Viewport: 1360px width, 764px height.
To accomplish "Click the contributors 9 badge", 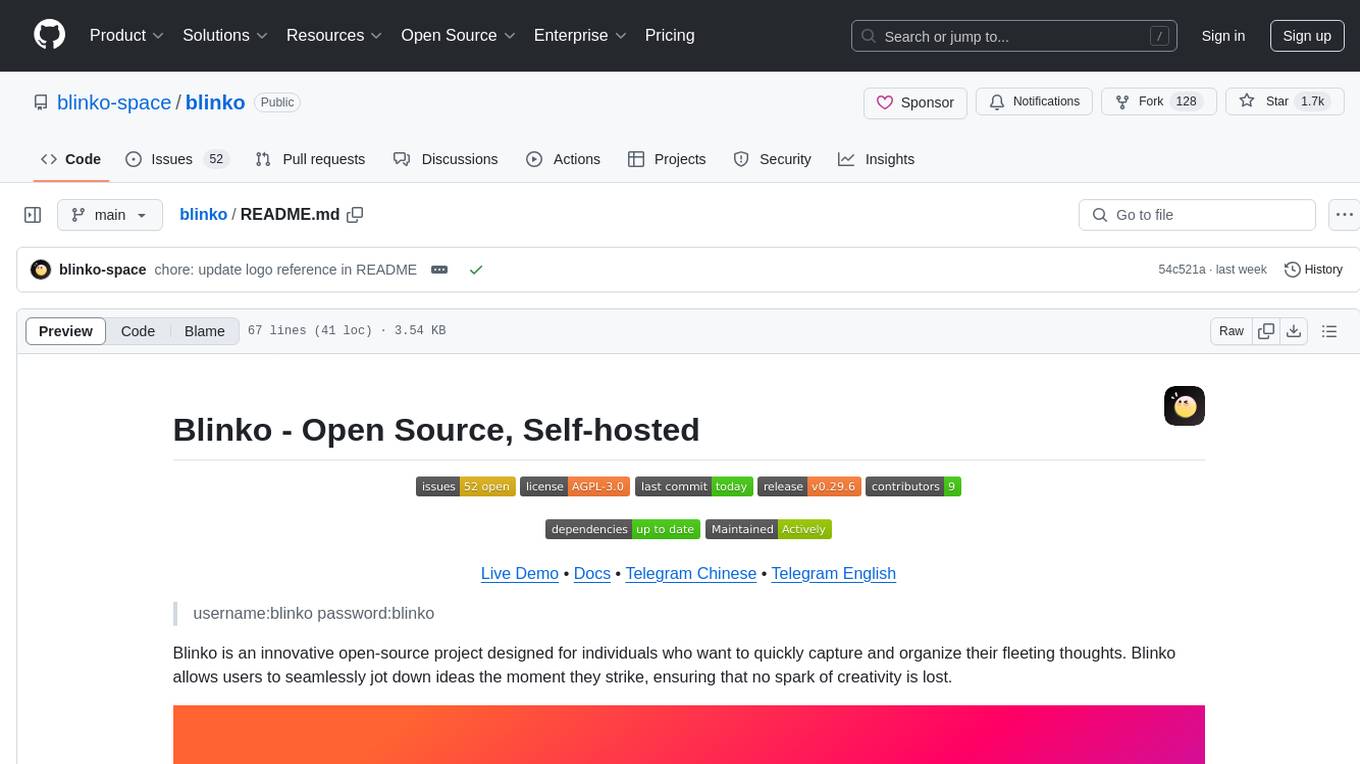I will click(913, 487).
